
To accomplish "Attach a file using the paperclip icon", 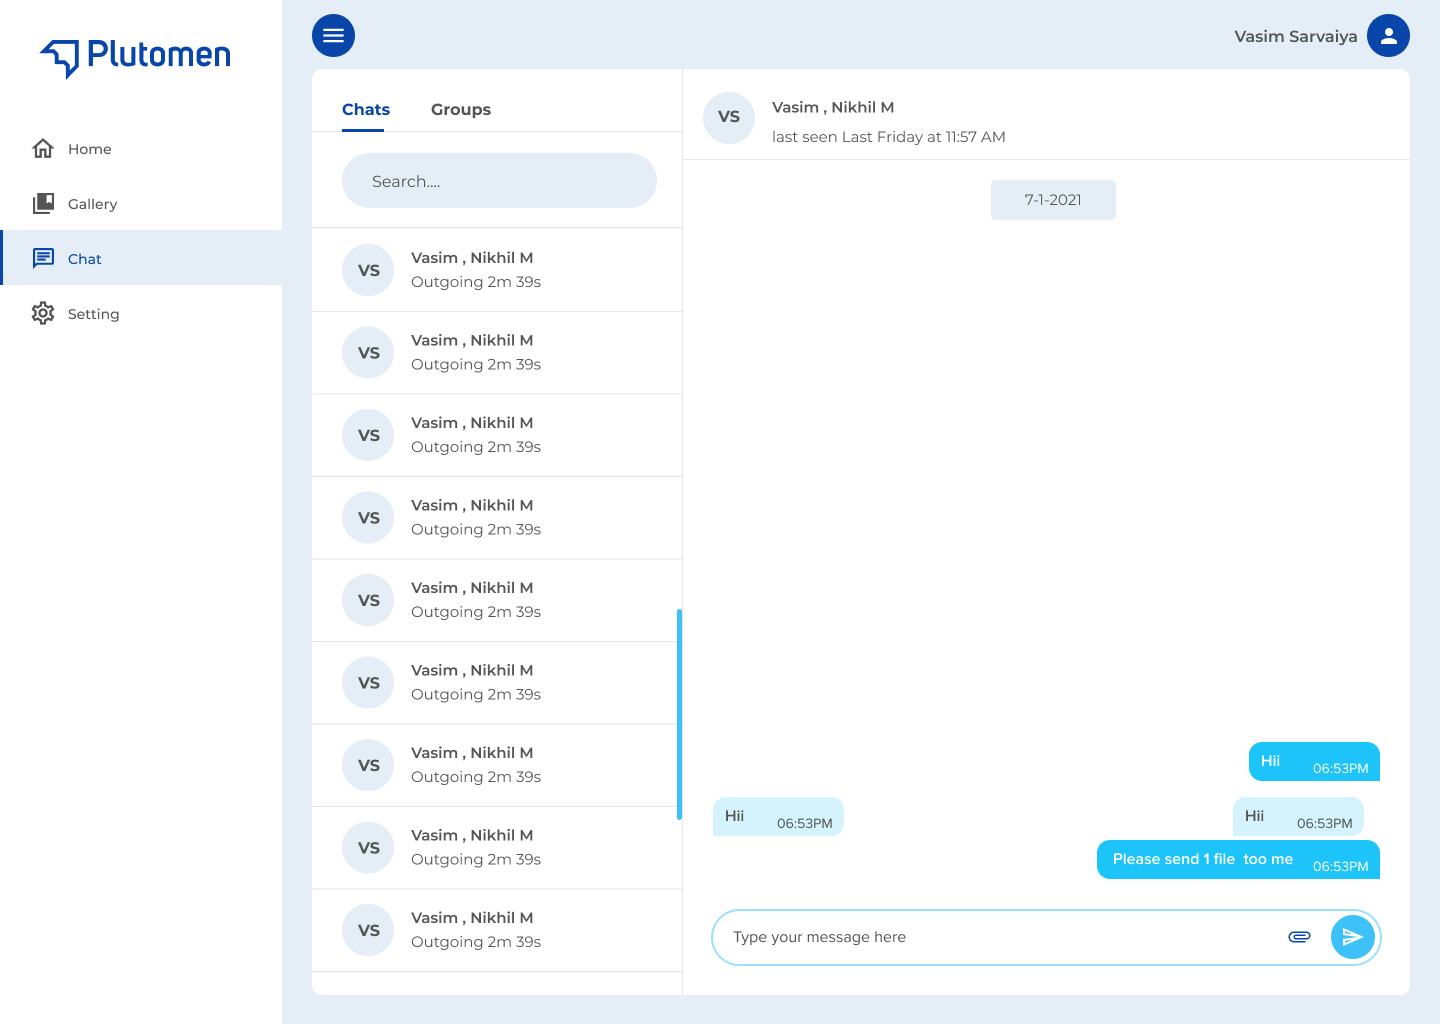I will point(1299,937).
